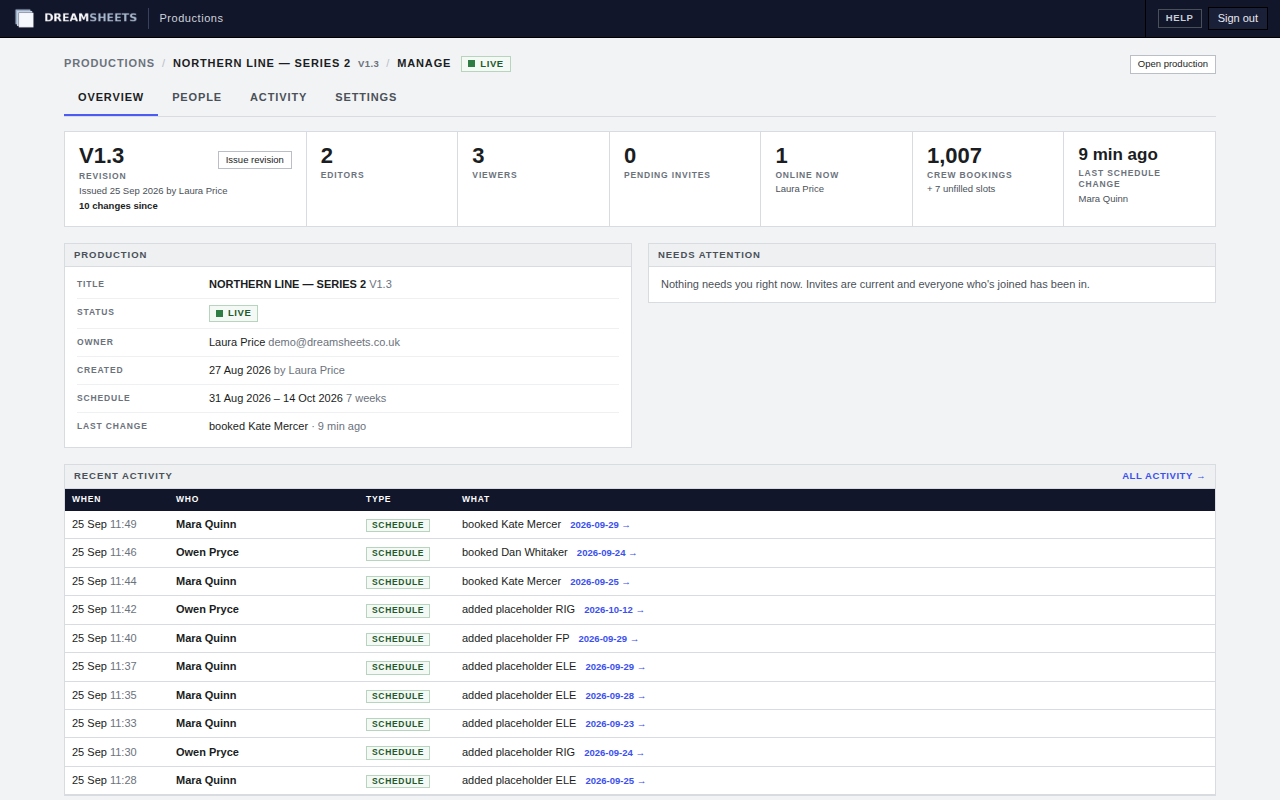Image resolution: width=1280 pixels, height=800 pixels.
Task: Click the Open production button
Action: tap(1173, 64)
